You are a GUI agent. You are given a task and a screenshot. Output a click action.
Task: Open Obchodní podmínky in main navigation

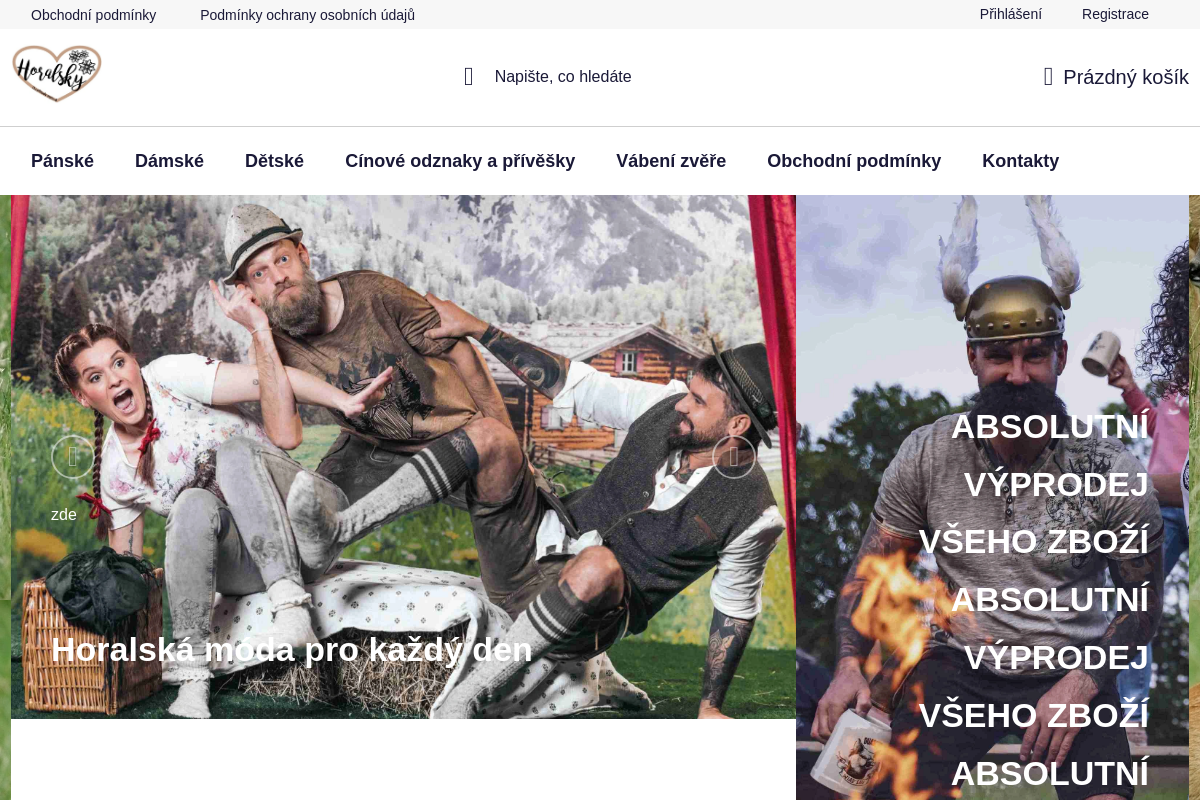tap(854, 161)
